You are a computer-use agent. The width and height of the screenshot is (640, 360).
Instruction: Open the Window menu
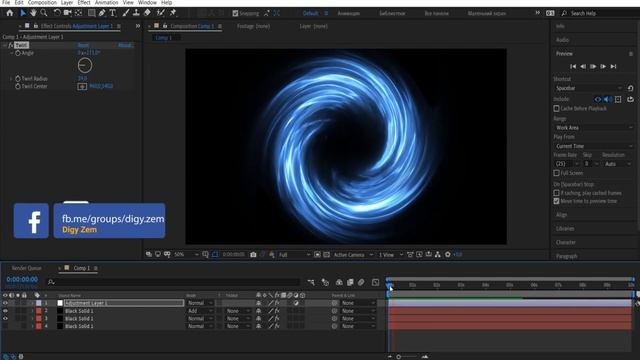(x=147, y=3)
